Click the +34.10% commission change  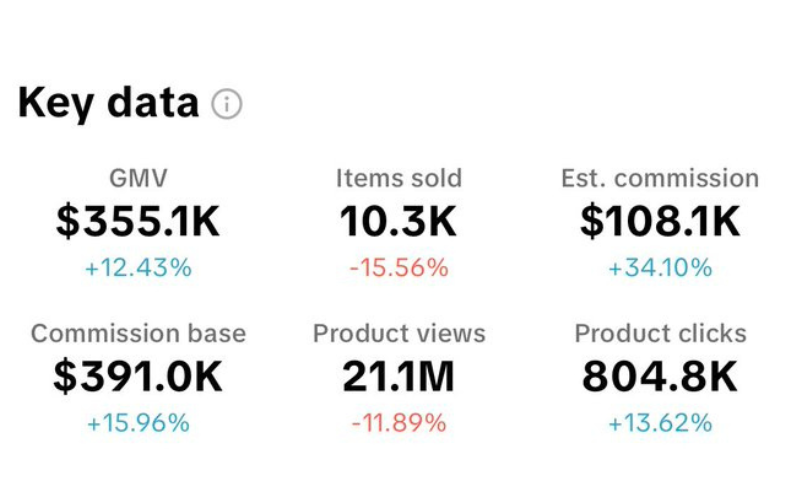tap(660, 268)
